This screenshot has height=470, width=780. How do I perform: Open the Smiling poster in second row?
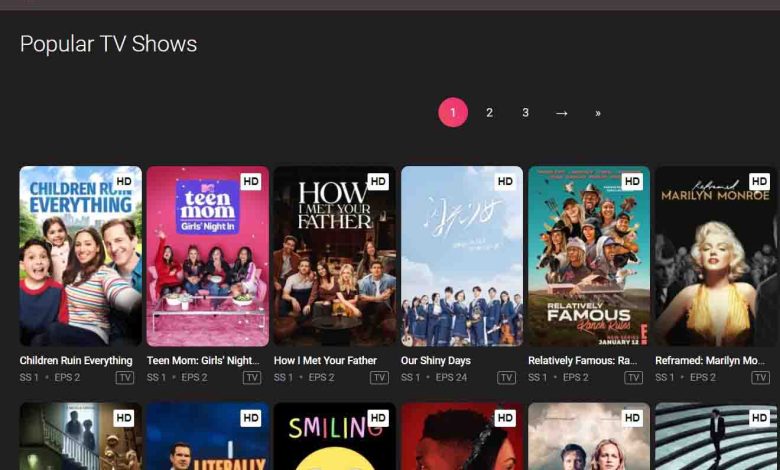click(335, 436)
